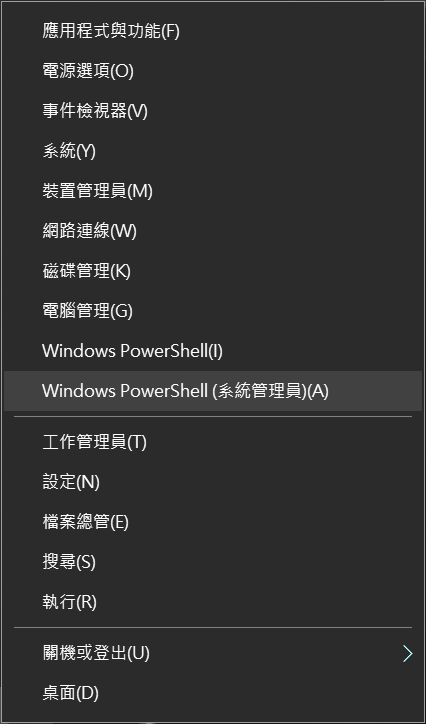426x724 pixels.
Task: Open 工作管理員(T)
Action: point(213,442)
